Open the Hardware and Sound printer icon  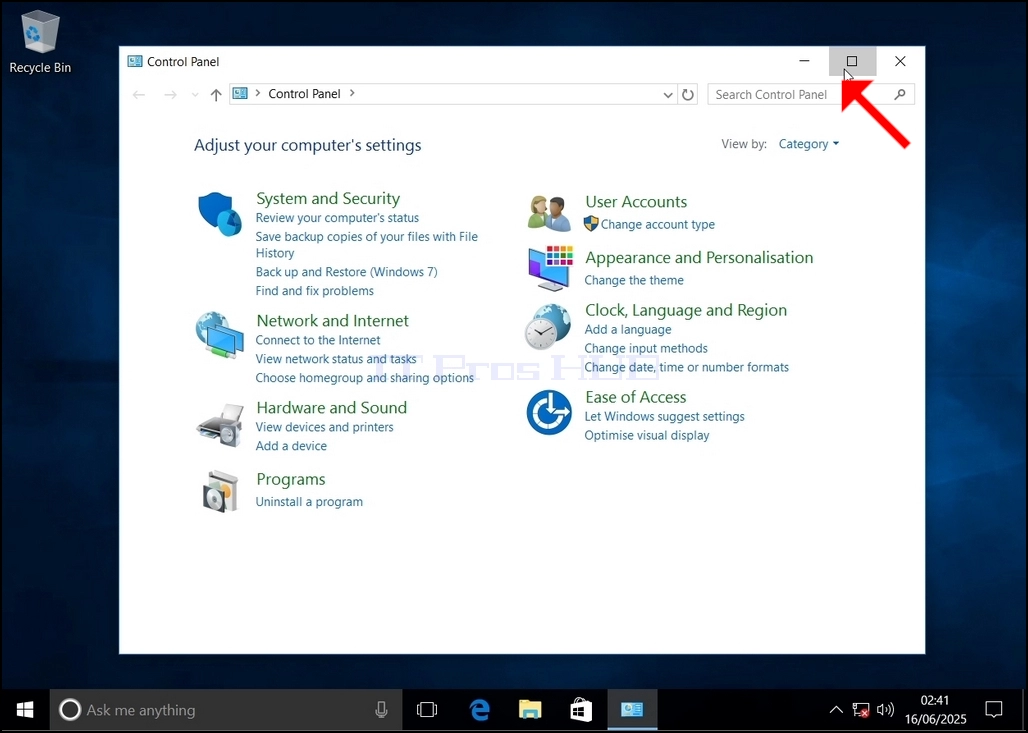click(x=220, y=426)
